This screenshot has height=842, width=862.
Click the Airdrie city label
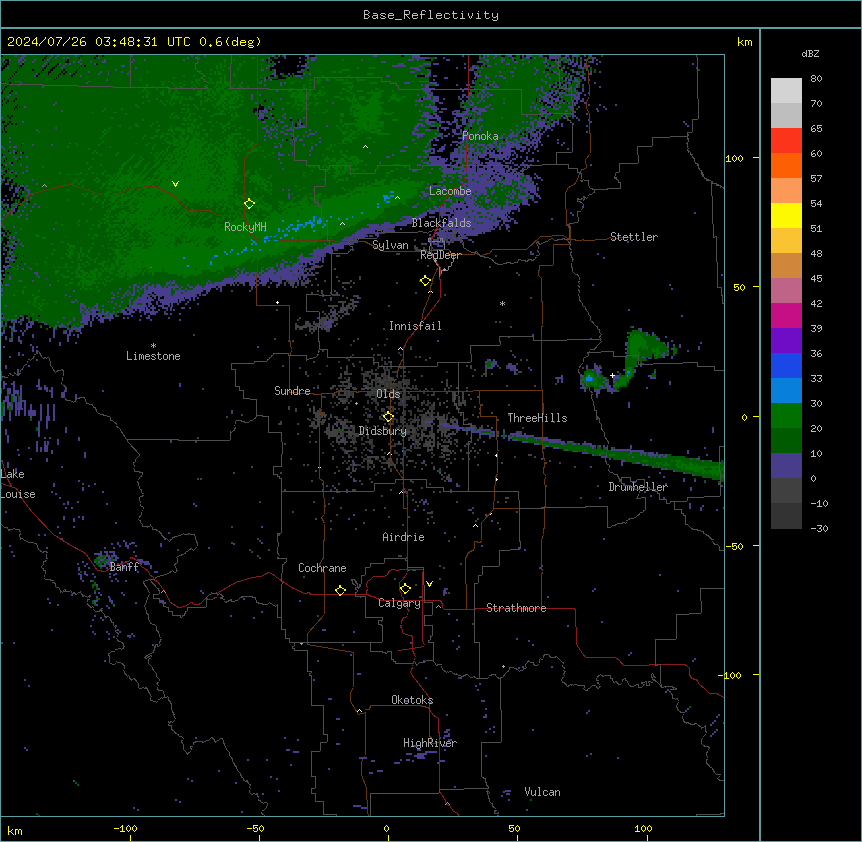[403, 537]
